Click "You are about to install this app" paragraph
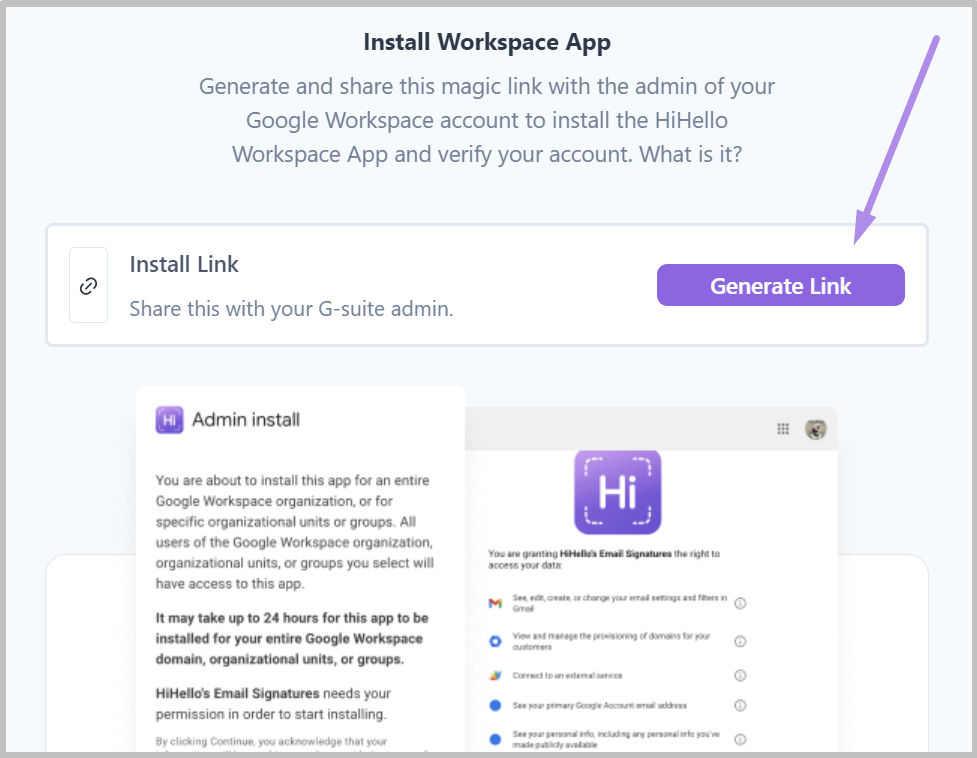The width and height of the screenshot is (977, 758). 295,532
